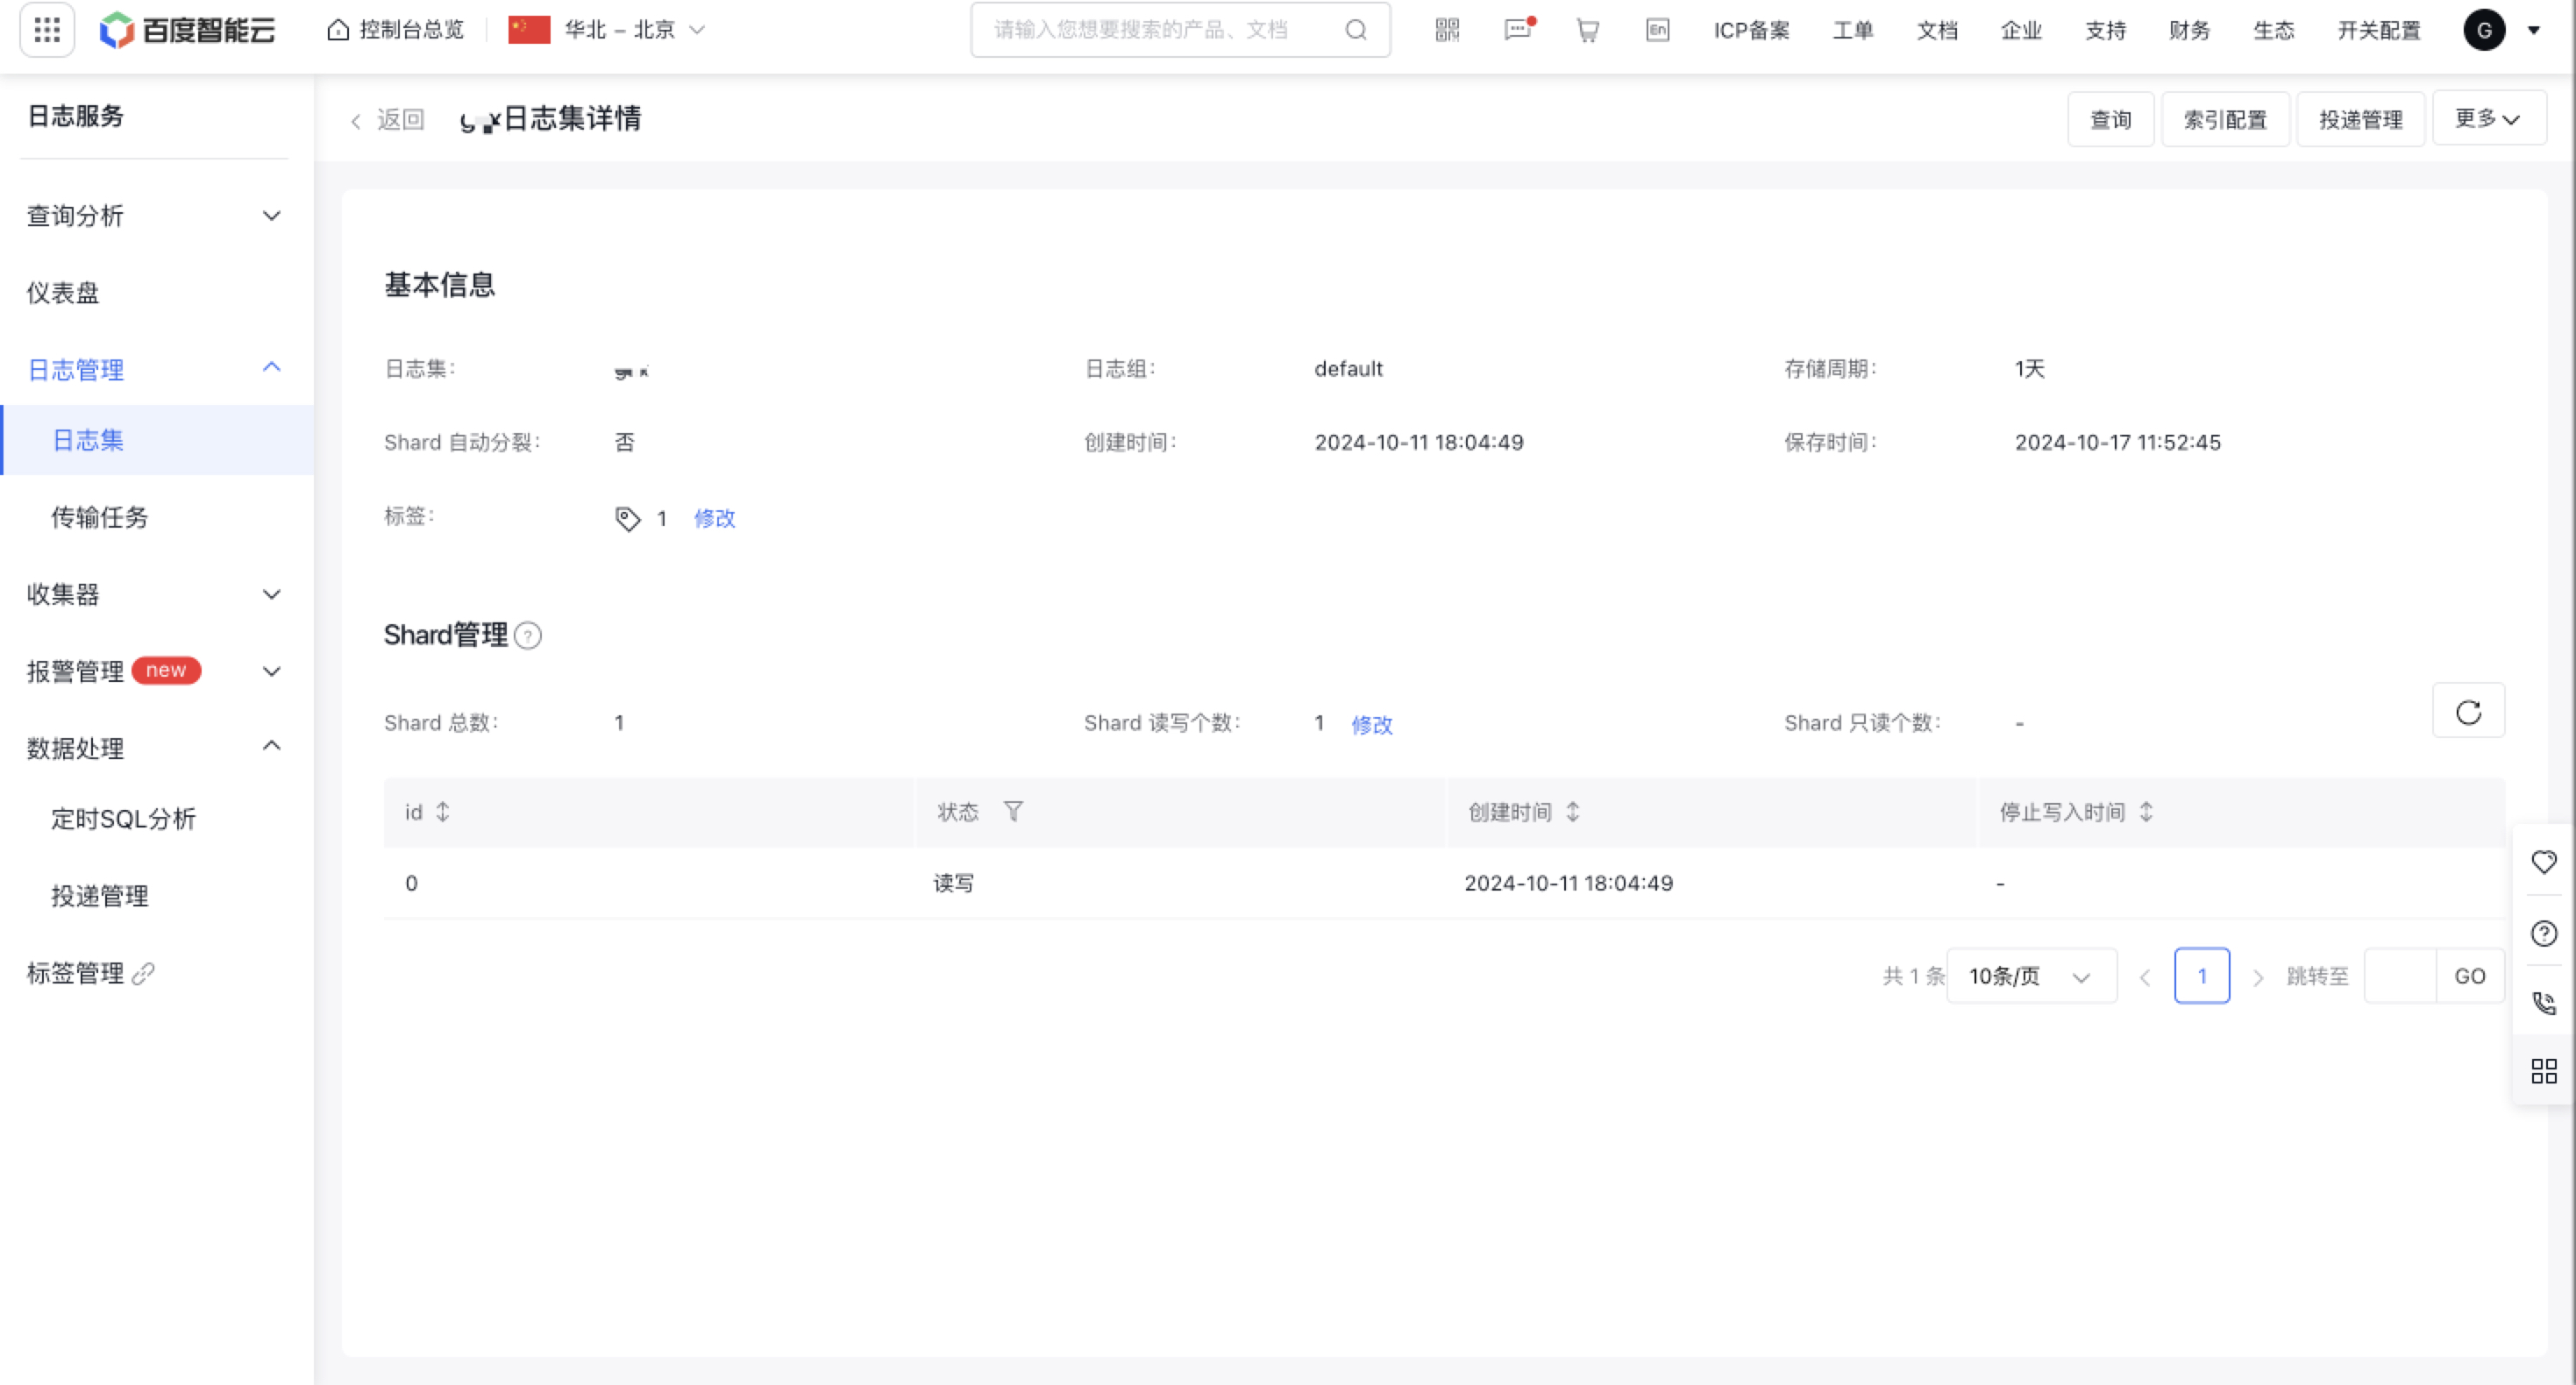Open ICP备案 in top navigation
Image resolution: width=2576 pixels, height=1385 pixels.
coord(1751,30)
